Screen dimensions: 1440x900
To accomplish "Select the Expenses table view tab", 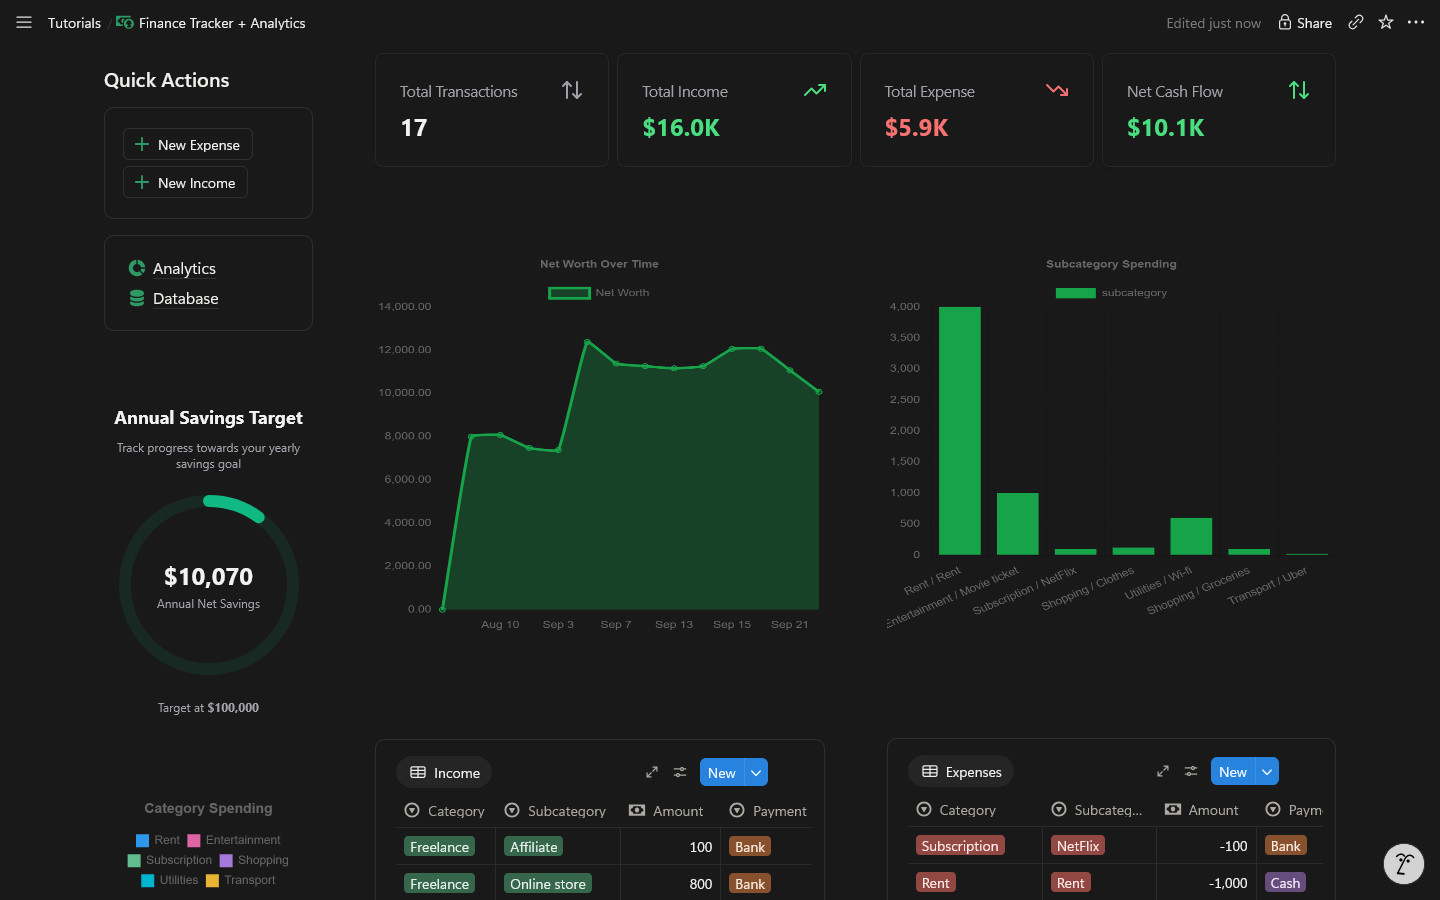I will [x=961, y=771].
